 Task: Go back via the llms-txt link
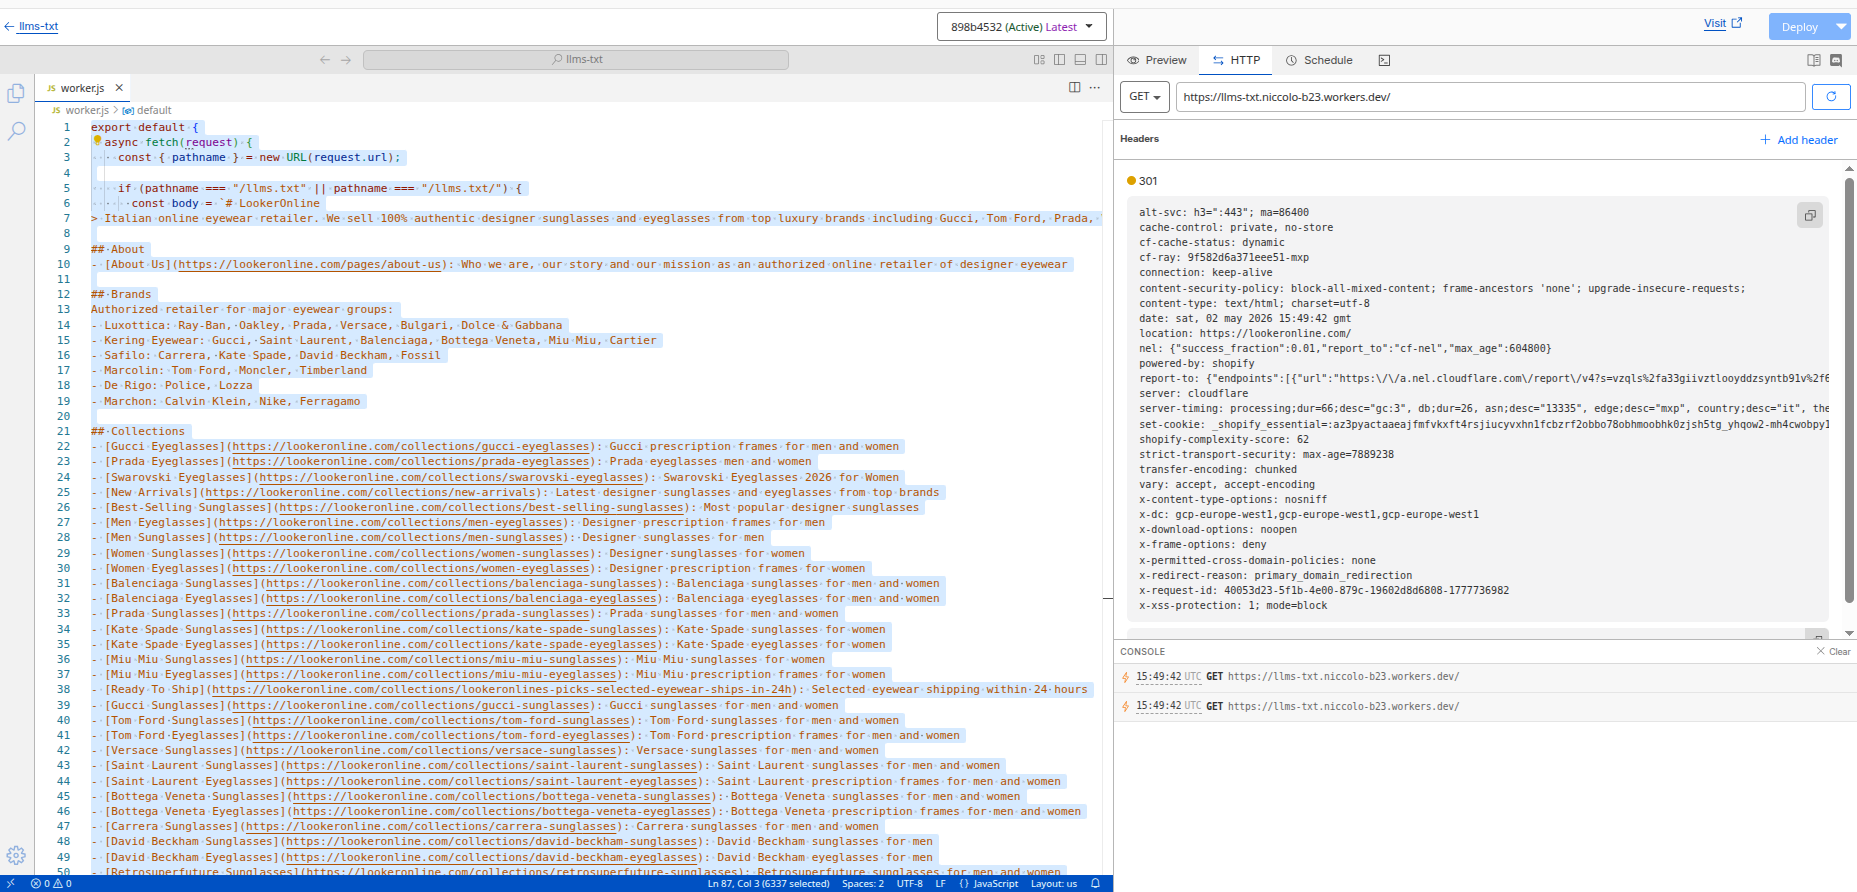pos(31,27)
